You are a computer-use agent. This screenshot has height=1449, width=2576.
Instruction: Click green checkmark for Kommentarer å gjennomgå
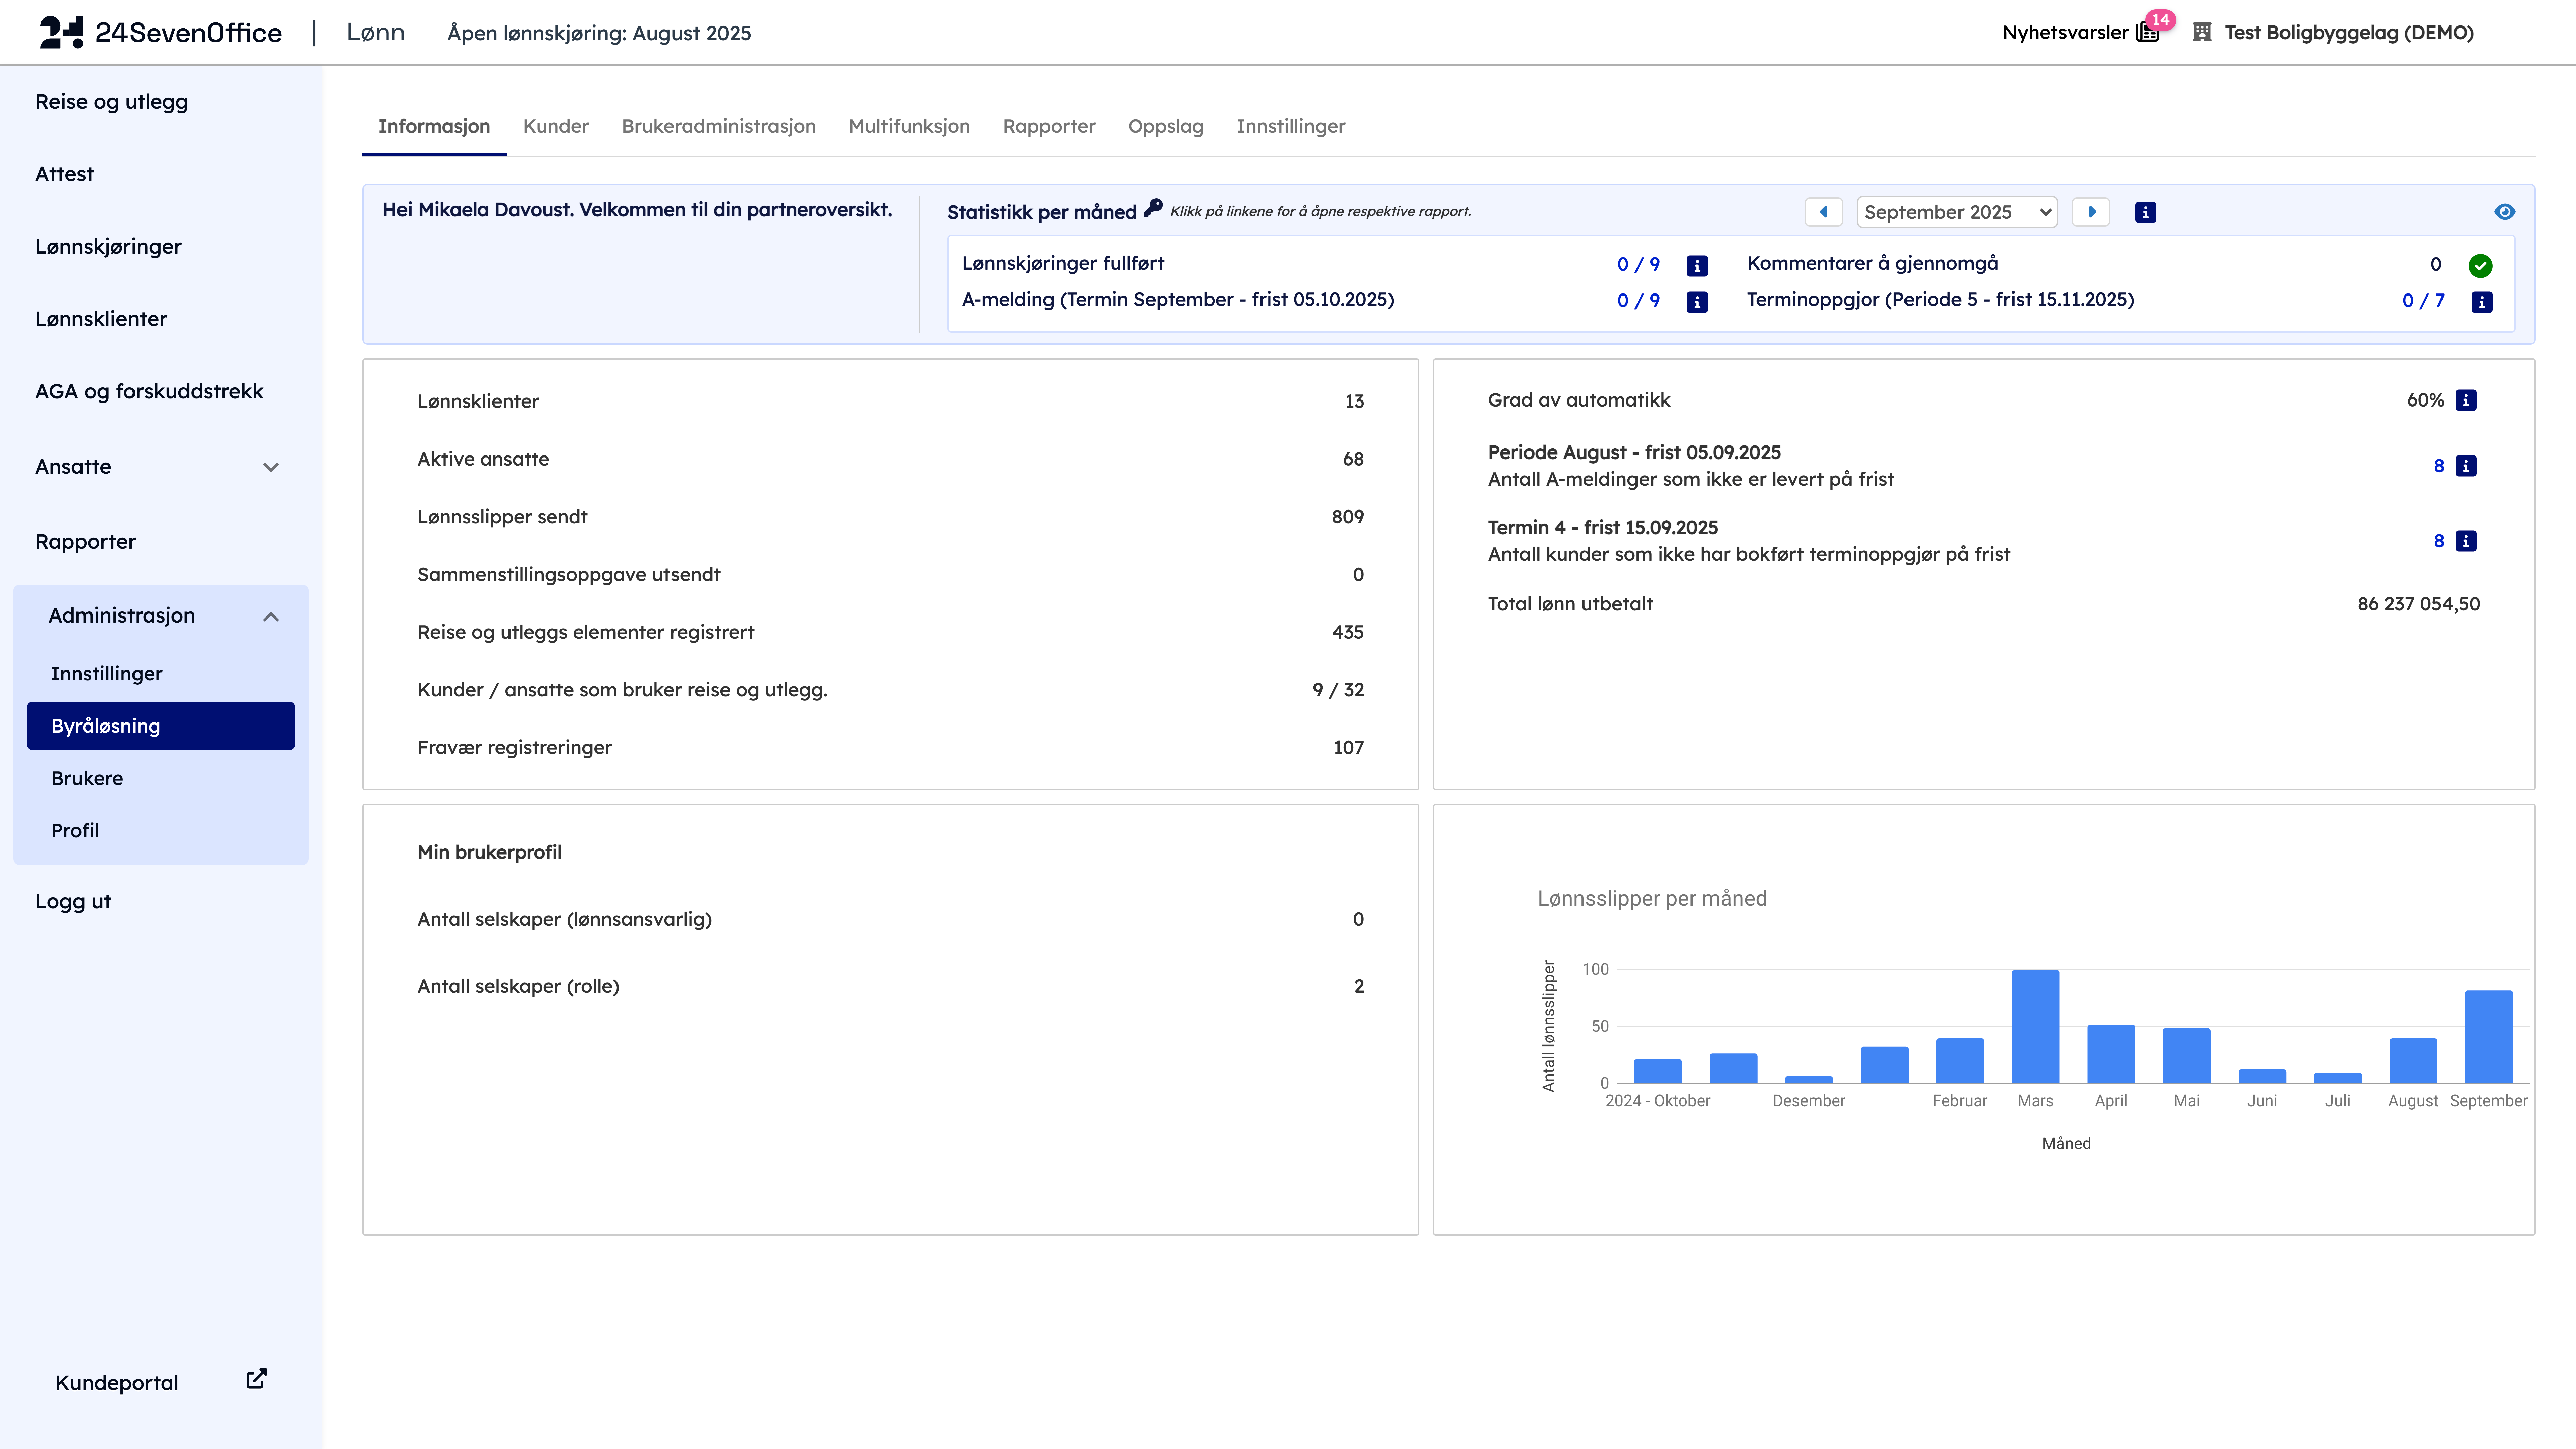pyautogui.click(x=2480, y=266)
